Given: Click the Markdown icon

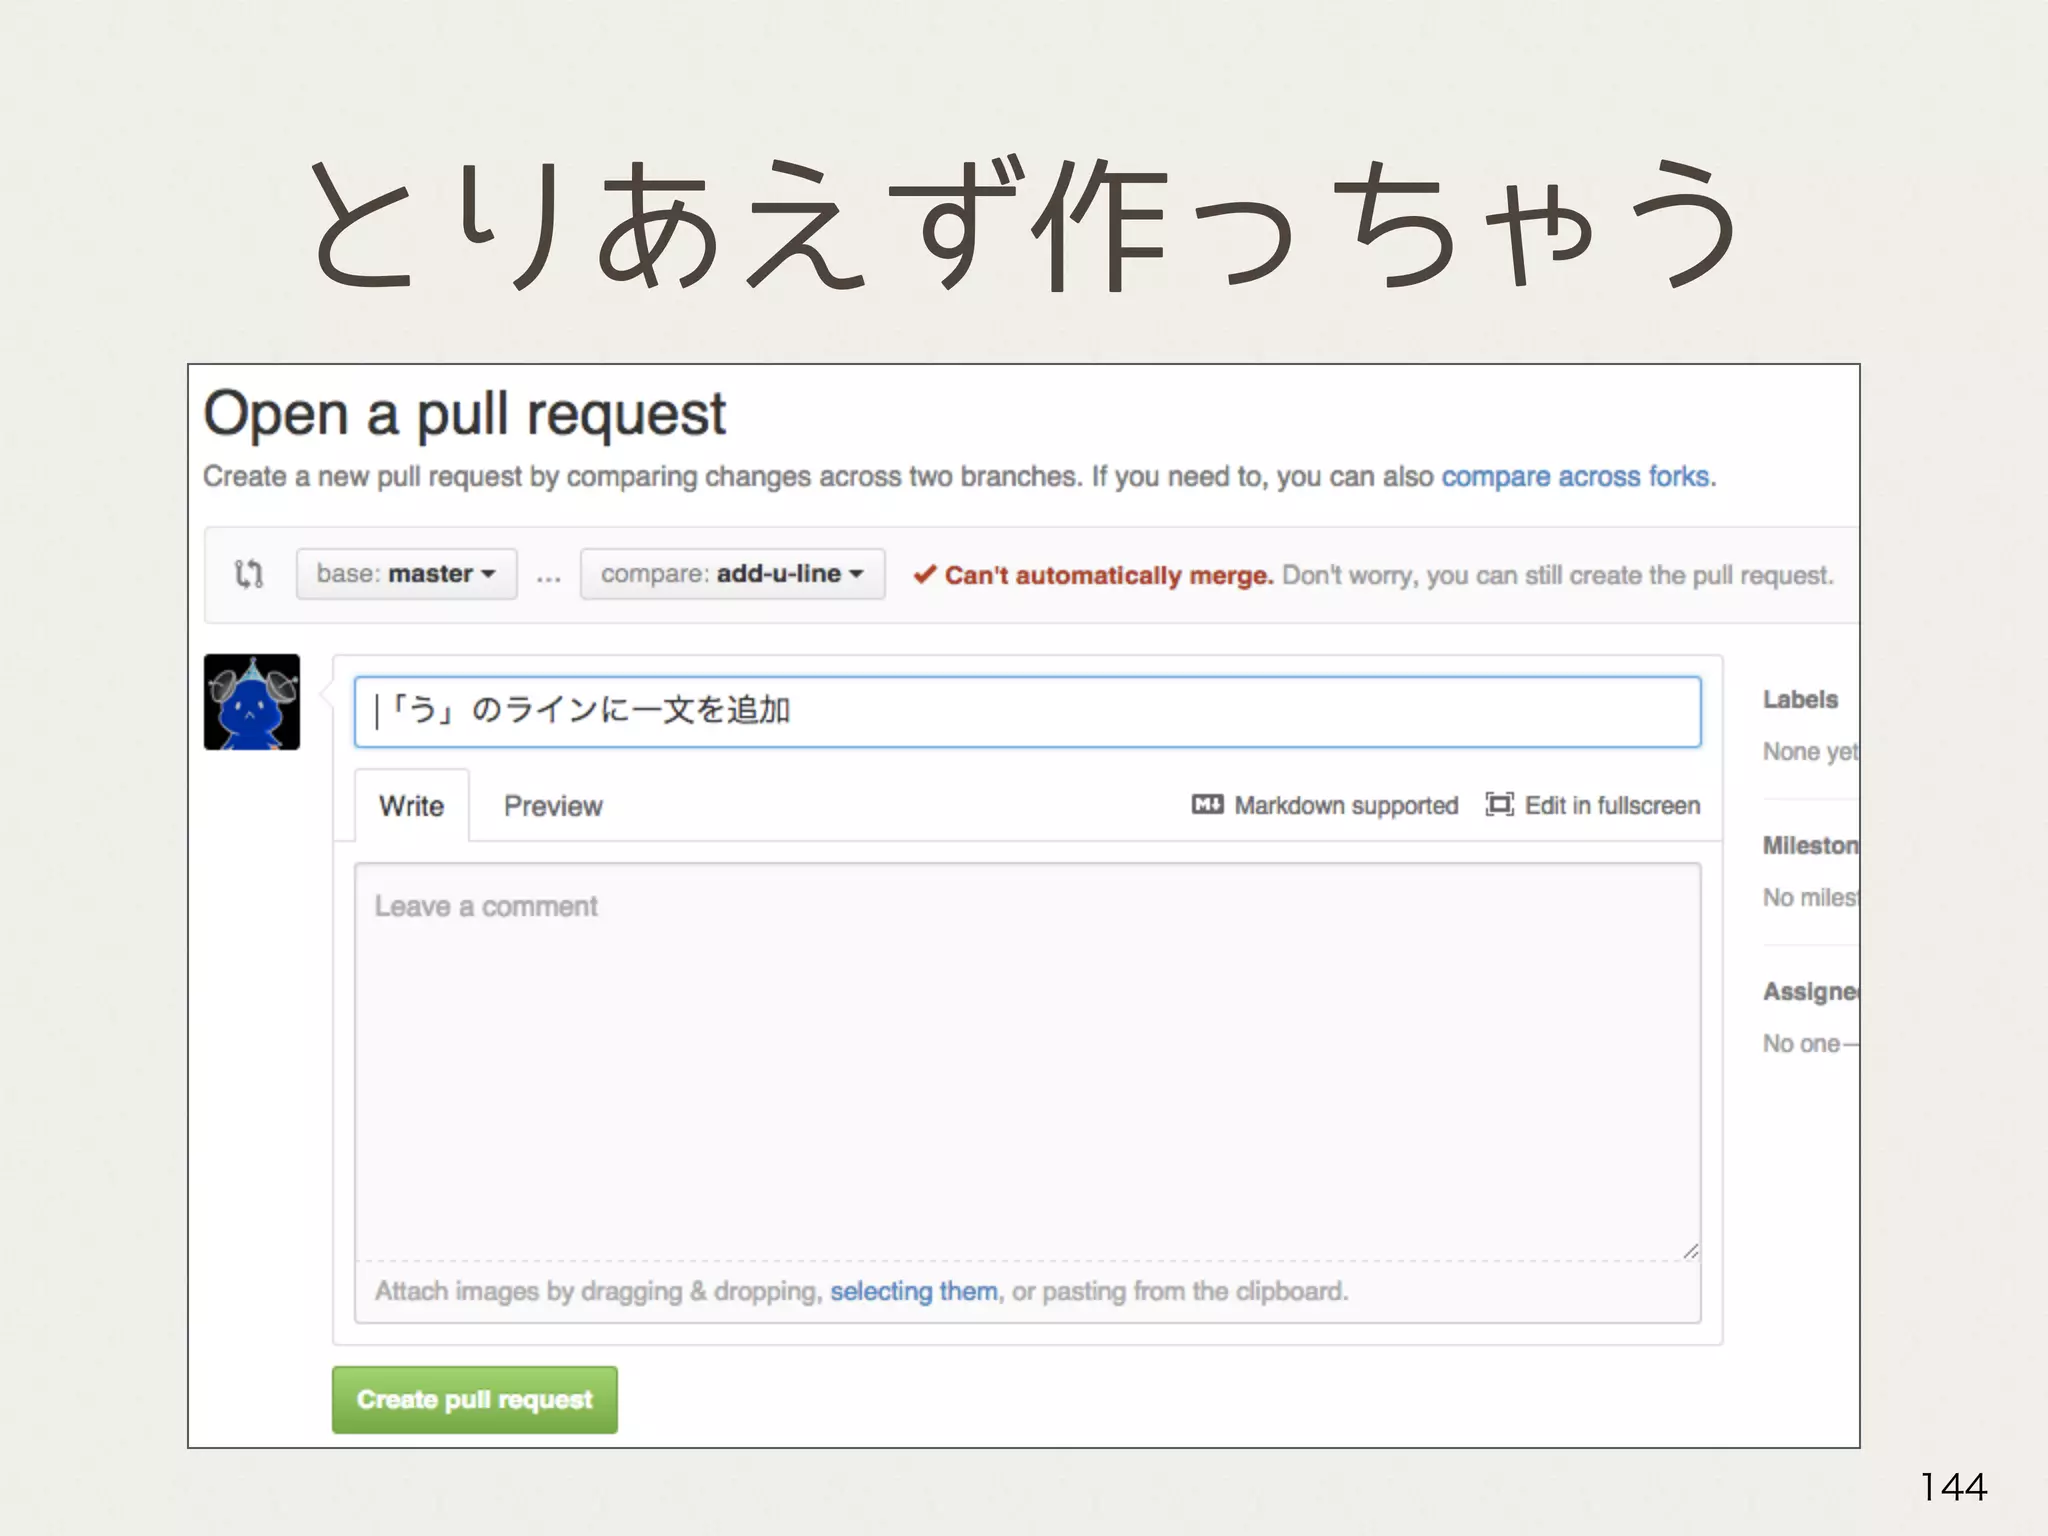Looking at the screenshot, I should (1207, 805).
